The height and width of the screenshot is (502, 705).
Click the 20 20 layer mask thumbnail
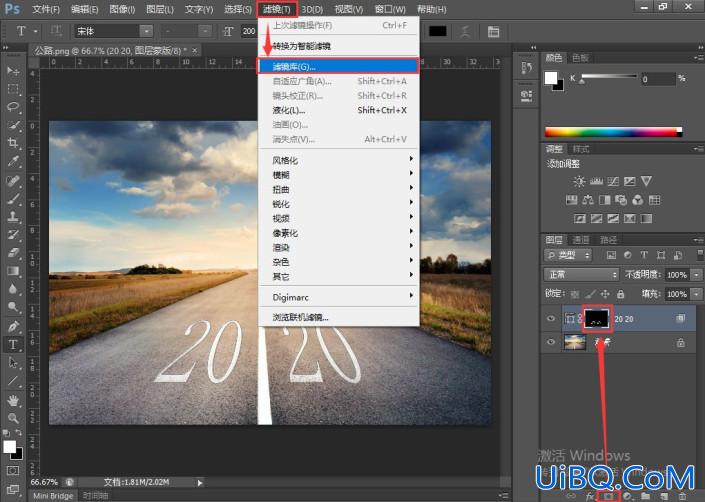click(596, 319)
